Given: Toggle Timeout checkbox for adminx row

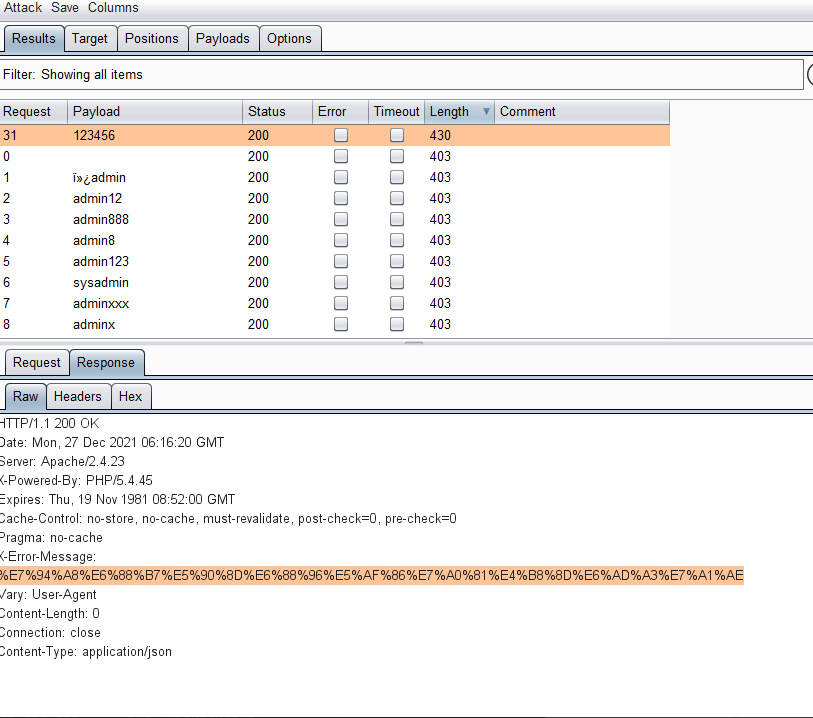Looking at the screenshot, I should [397, 324].
